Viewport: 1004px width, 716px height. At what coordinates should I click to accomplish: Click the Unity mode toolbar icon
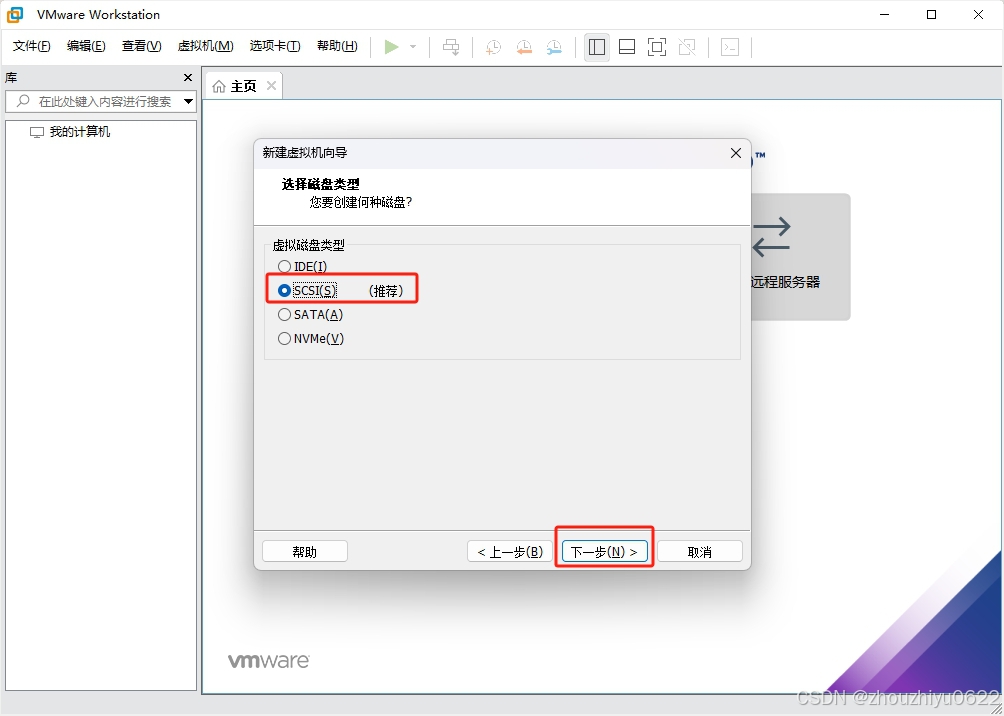(x=687, y=47)
